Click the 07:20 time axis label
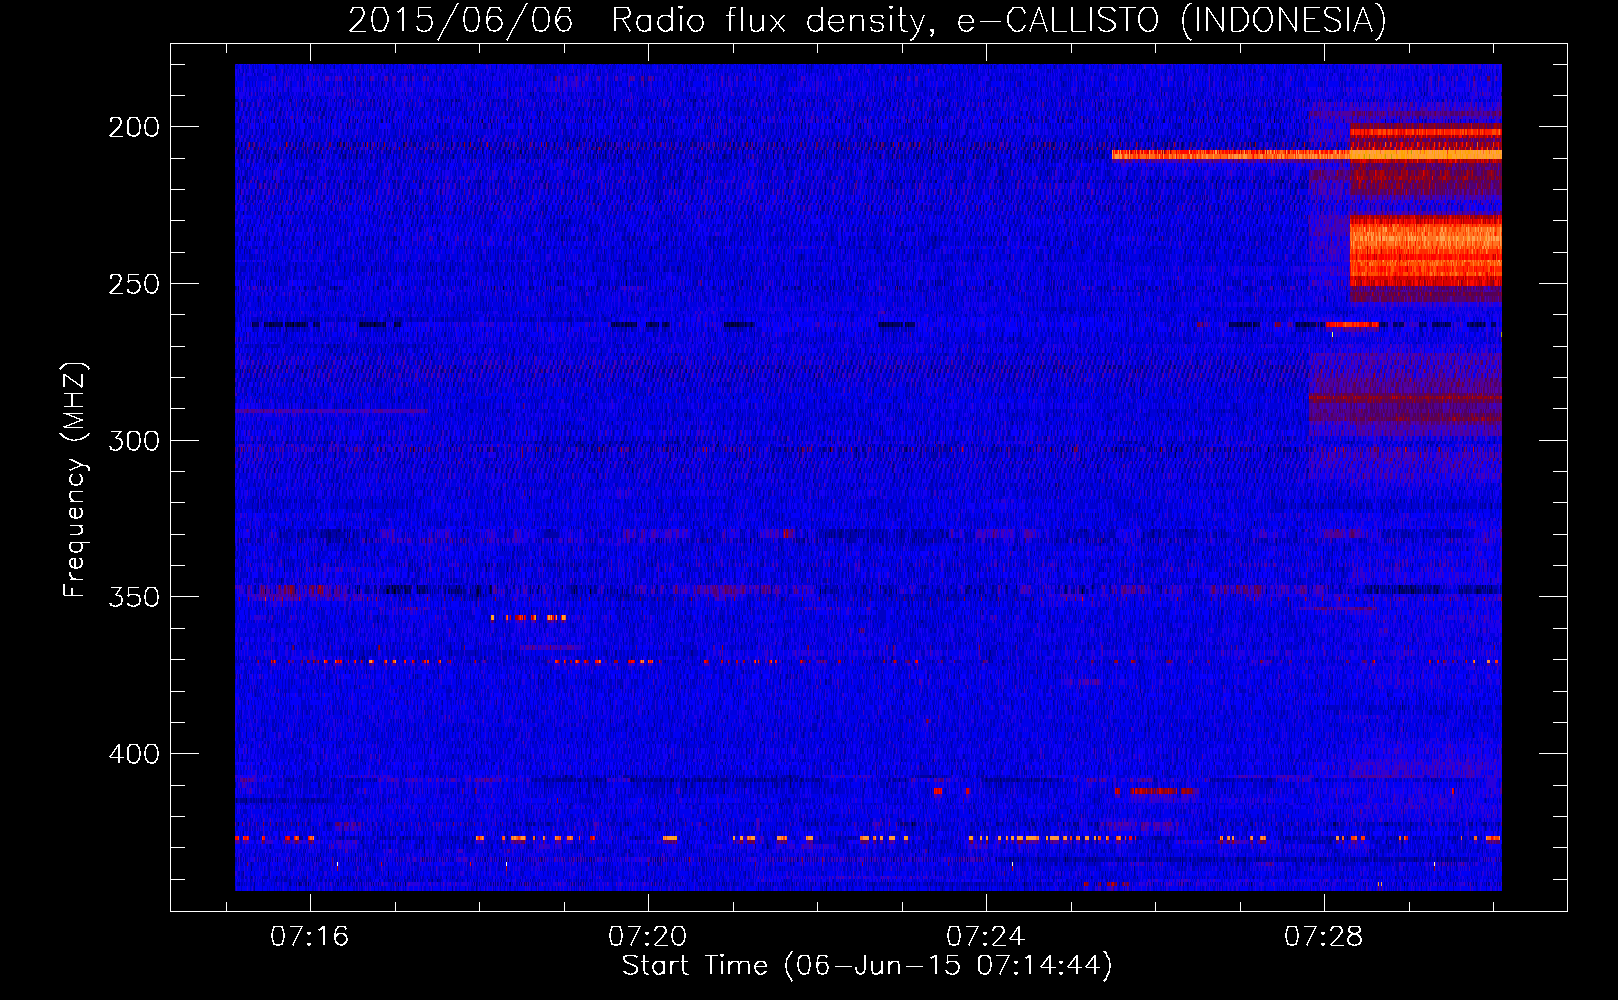The height and width of the screenshot is (1000, 1618). [647, 936]
